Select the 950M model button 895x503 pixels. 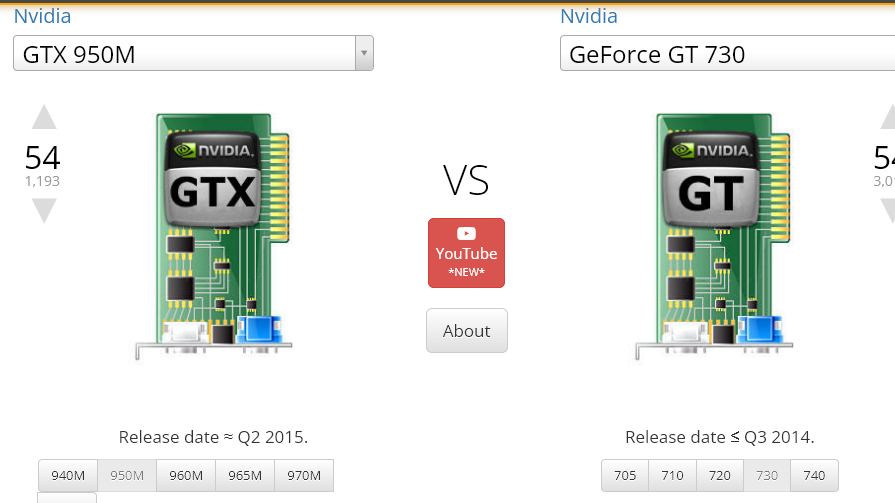127,476
